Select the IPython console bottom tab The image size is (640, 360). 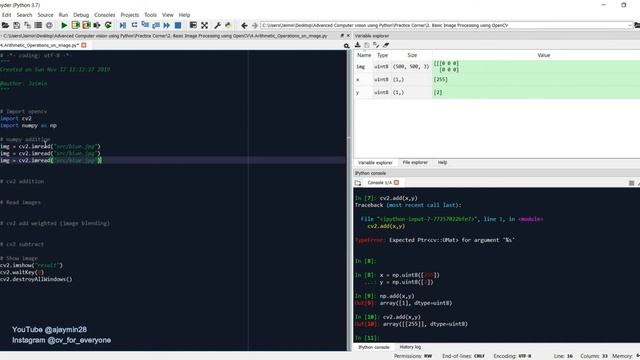pyautogui.click(x=373, y=347)
